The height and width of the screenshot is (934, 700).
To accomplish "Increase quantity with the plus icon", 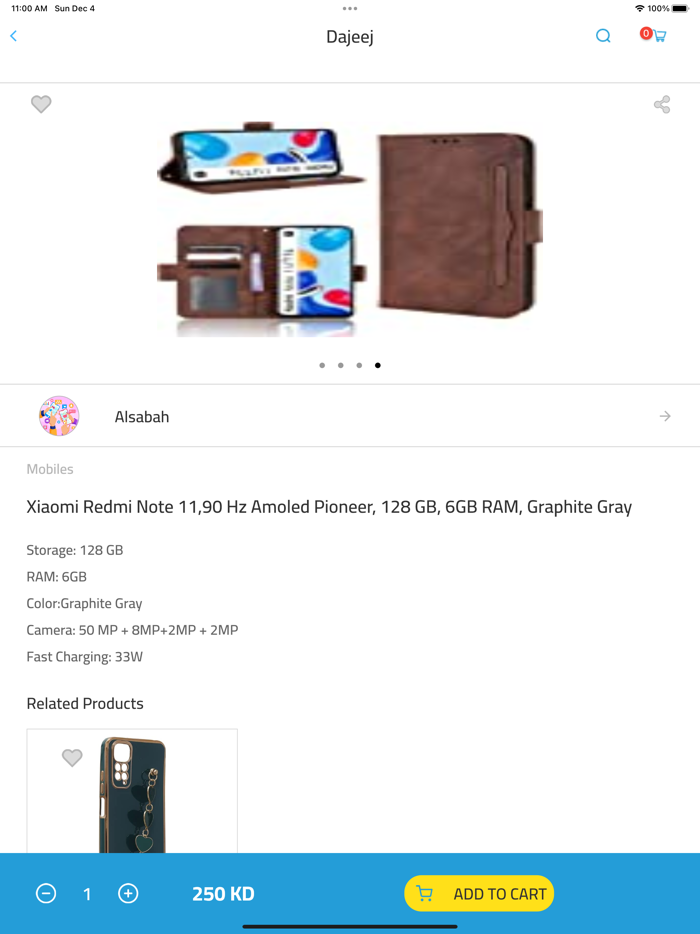I will click(128, 893).
